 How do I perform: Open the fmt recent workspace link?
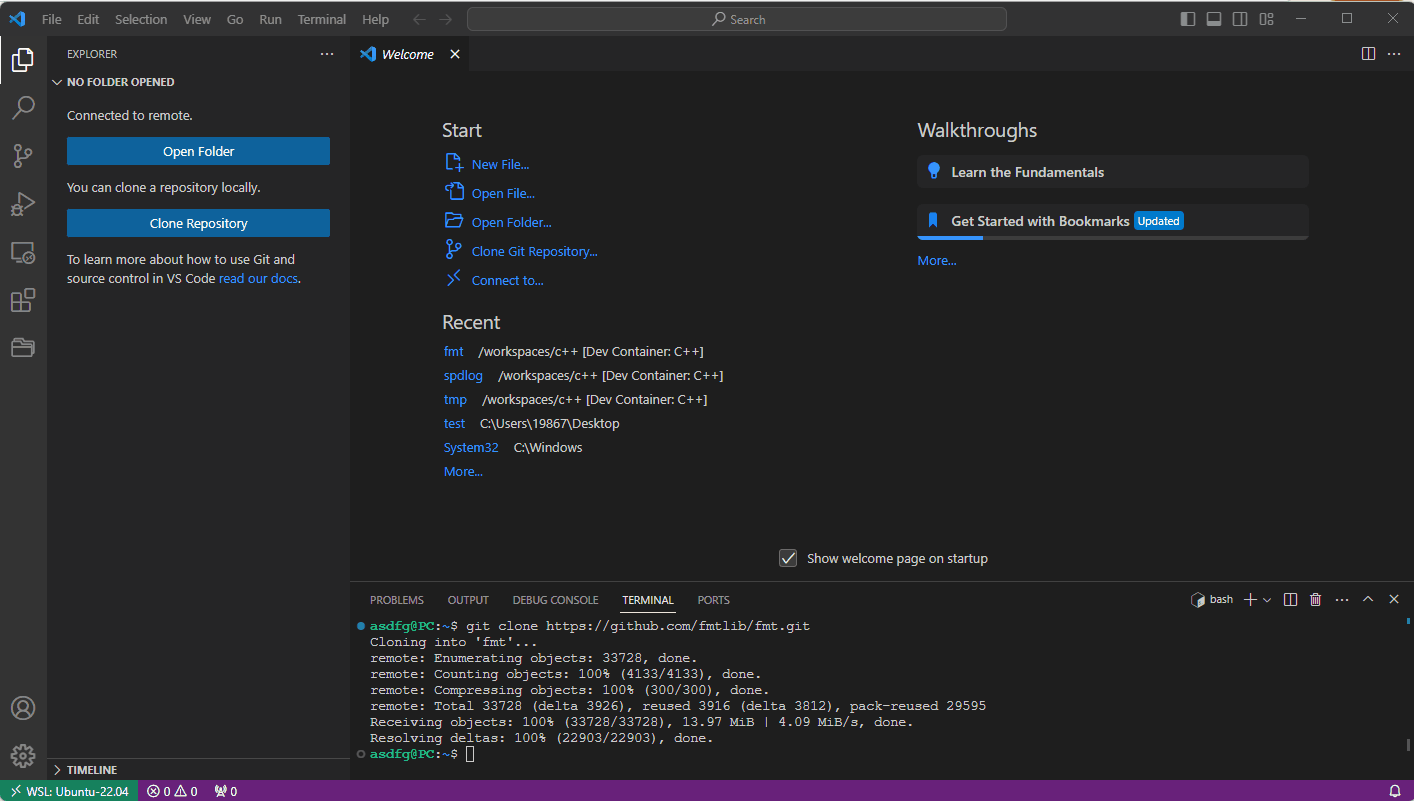pyautogui.click(x=453, y=351)
